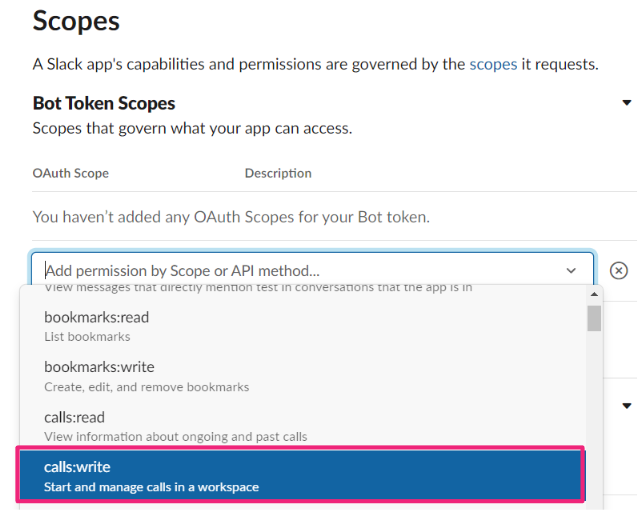Click the 'List bookmarks' description text

pos(87,336)
